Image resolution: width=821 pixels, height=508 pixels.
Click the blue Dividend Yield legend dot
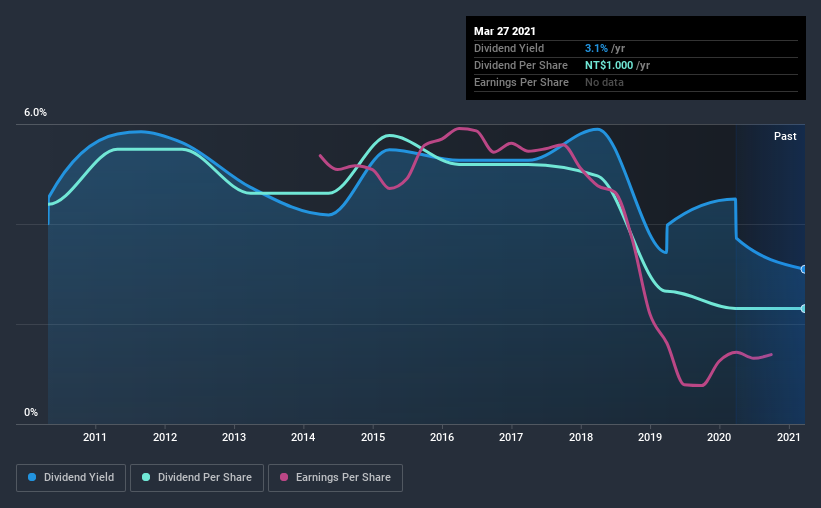pyautogui.click(x=32, y=477)
